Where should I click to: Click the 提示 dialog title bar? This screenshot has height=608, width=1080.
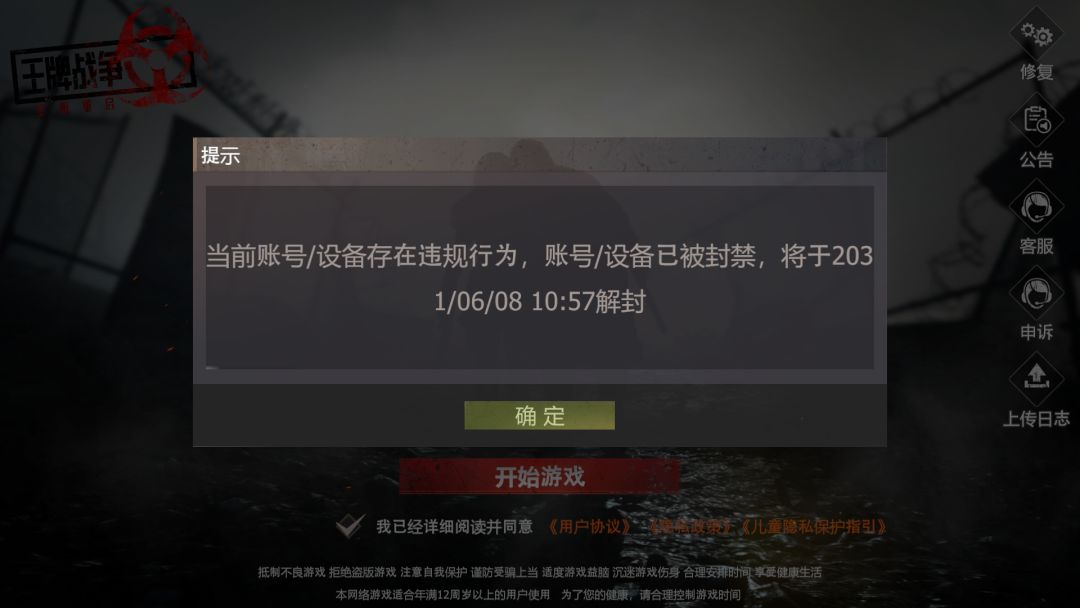(539, 155)
